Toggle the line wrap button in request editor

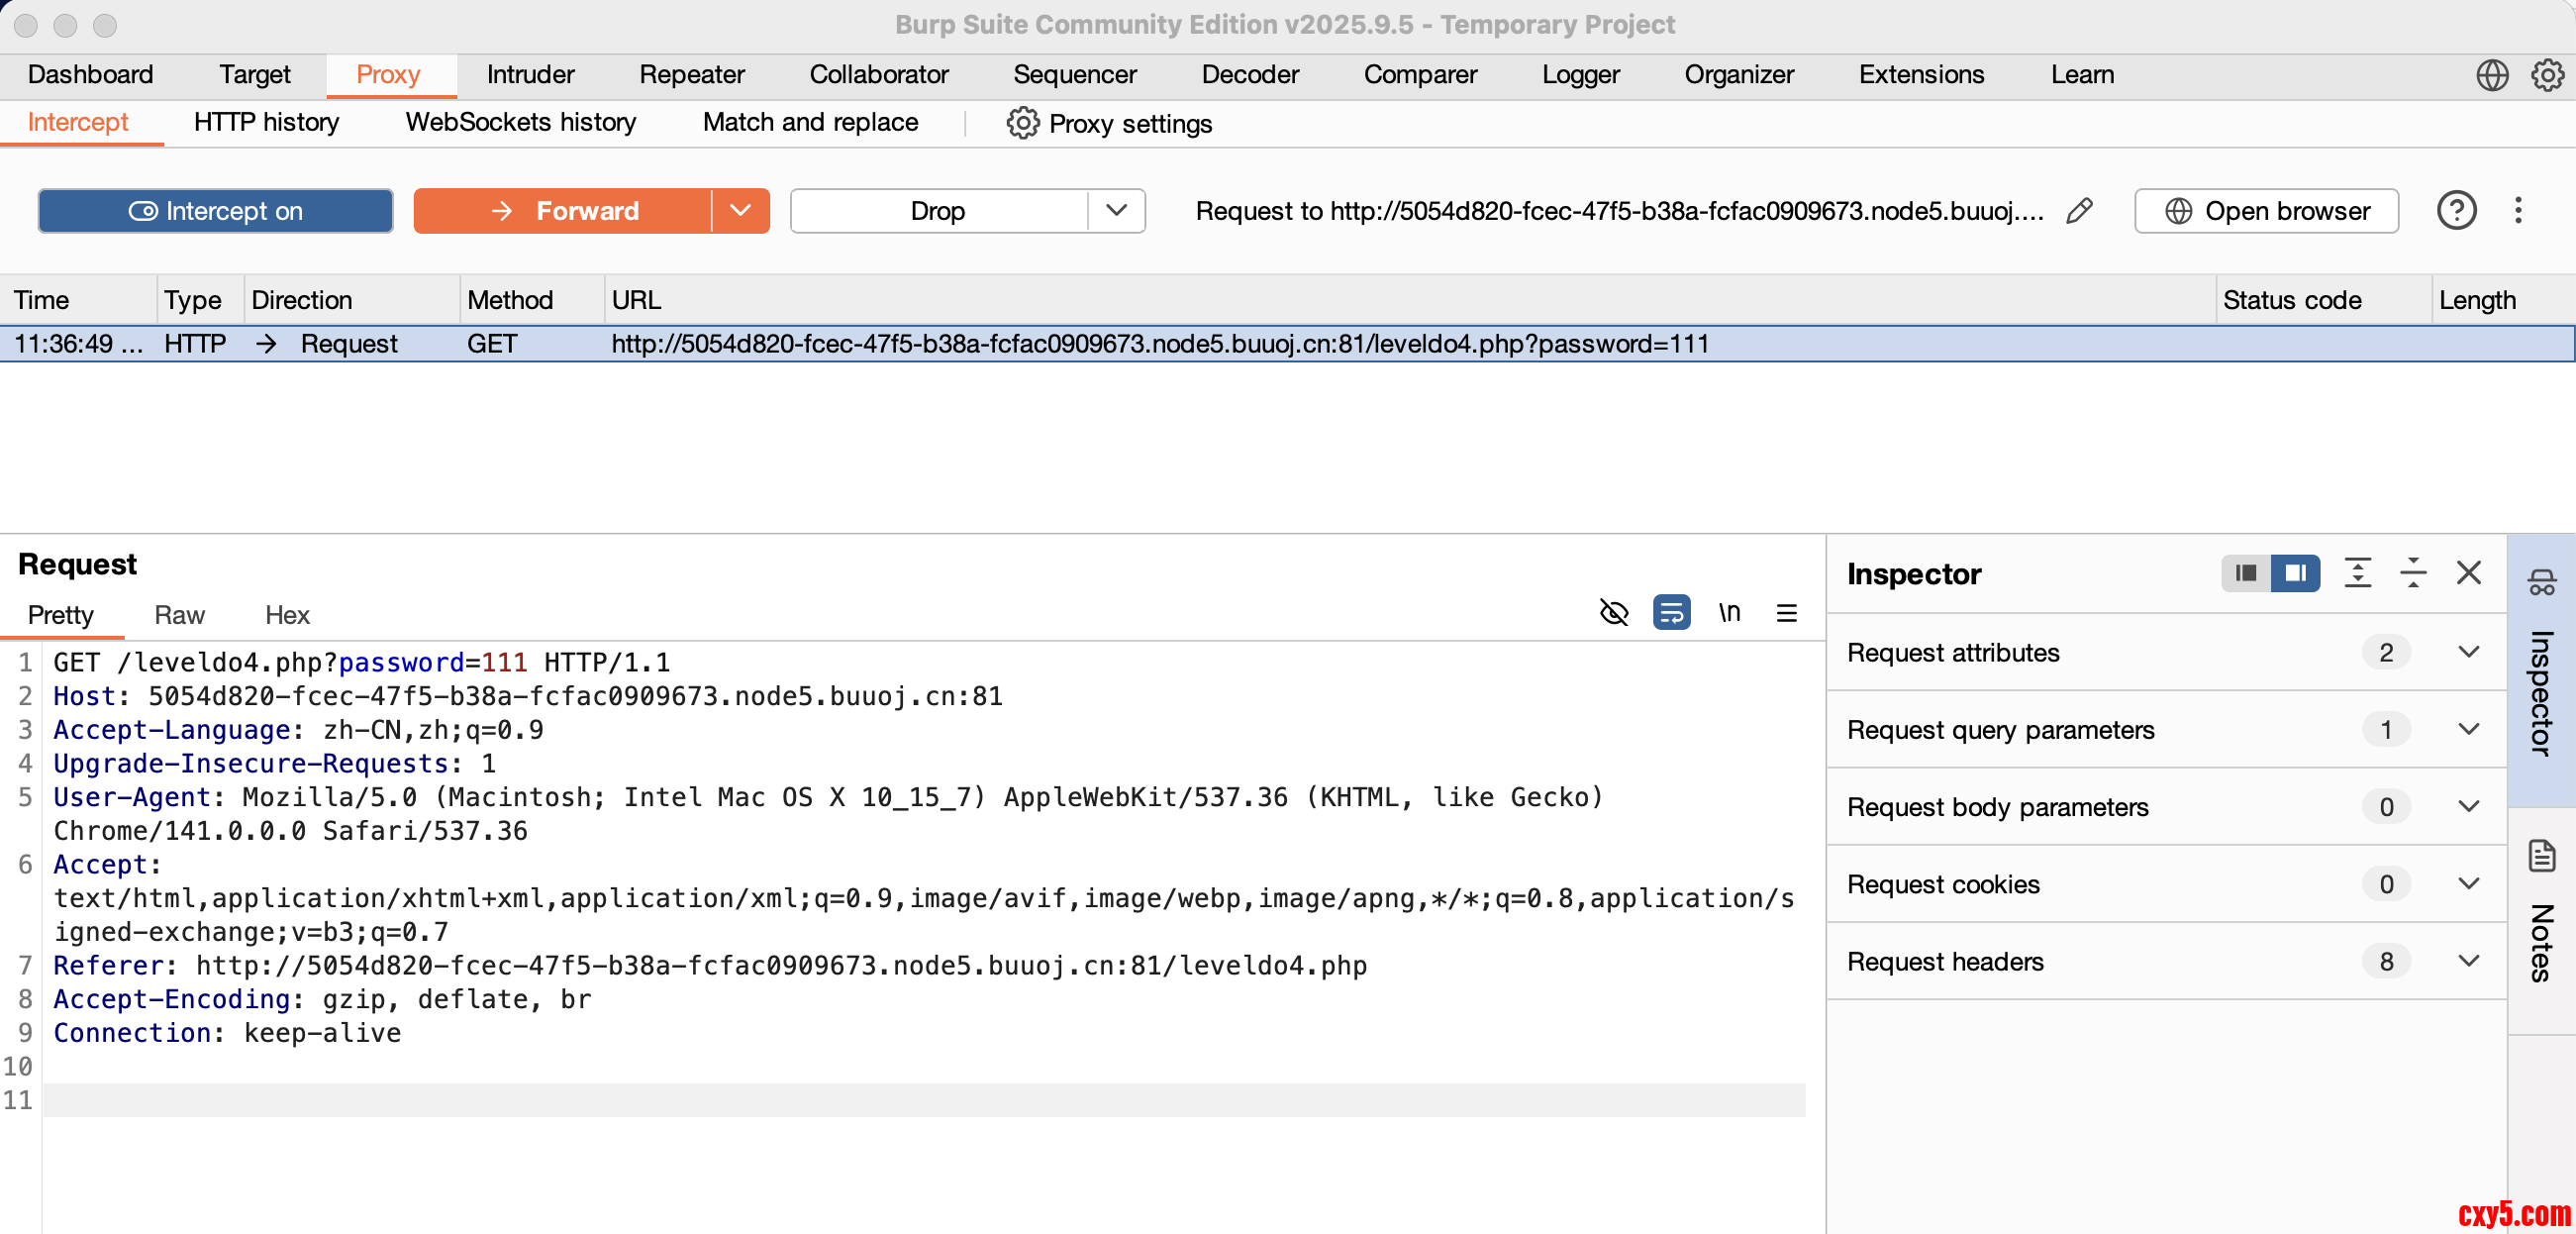(x=1671, y=612)
